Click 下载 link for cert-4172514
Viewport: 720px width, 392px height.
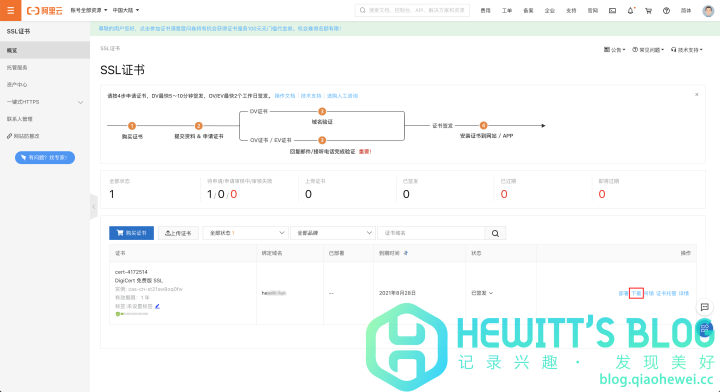tap(636, 293)
